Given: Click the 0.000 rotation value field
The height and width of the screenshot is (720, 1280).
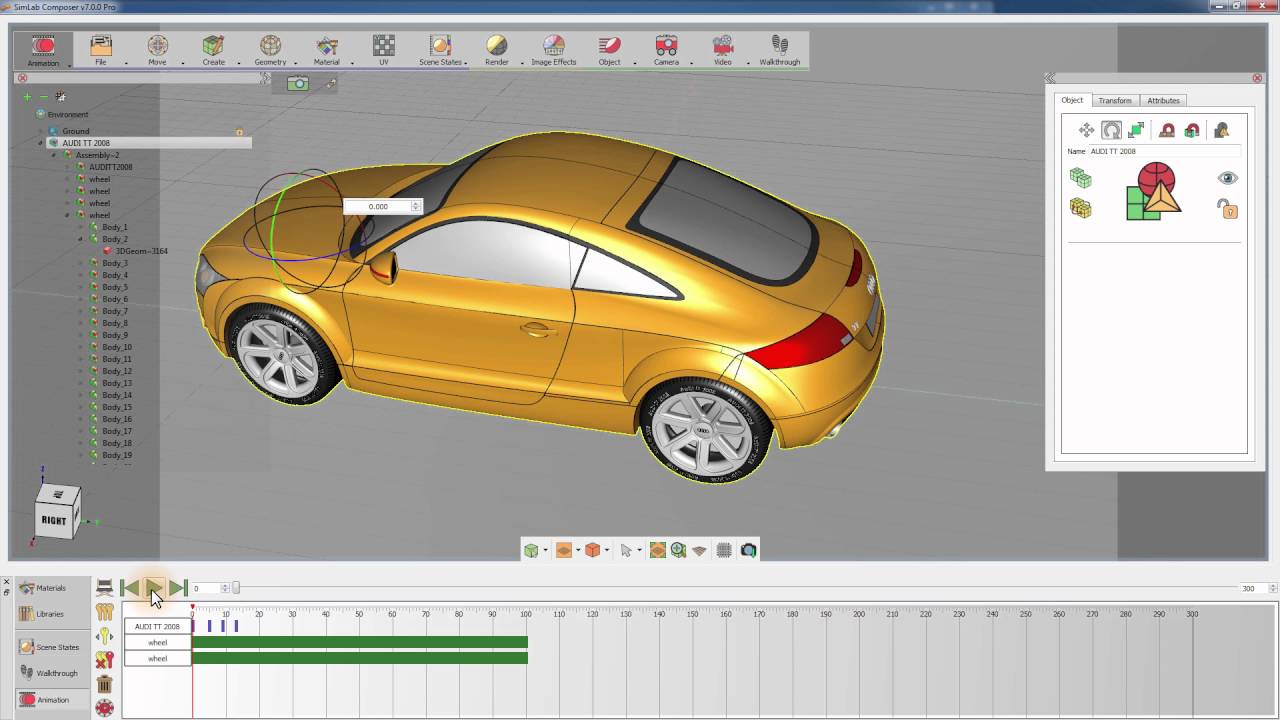Looking at the screenshot, I should [x=377, y=206].
